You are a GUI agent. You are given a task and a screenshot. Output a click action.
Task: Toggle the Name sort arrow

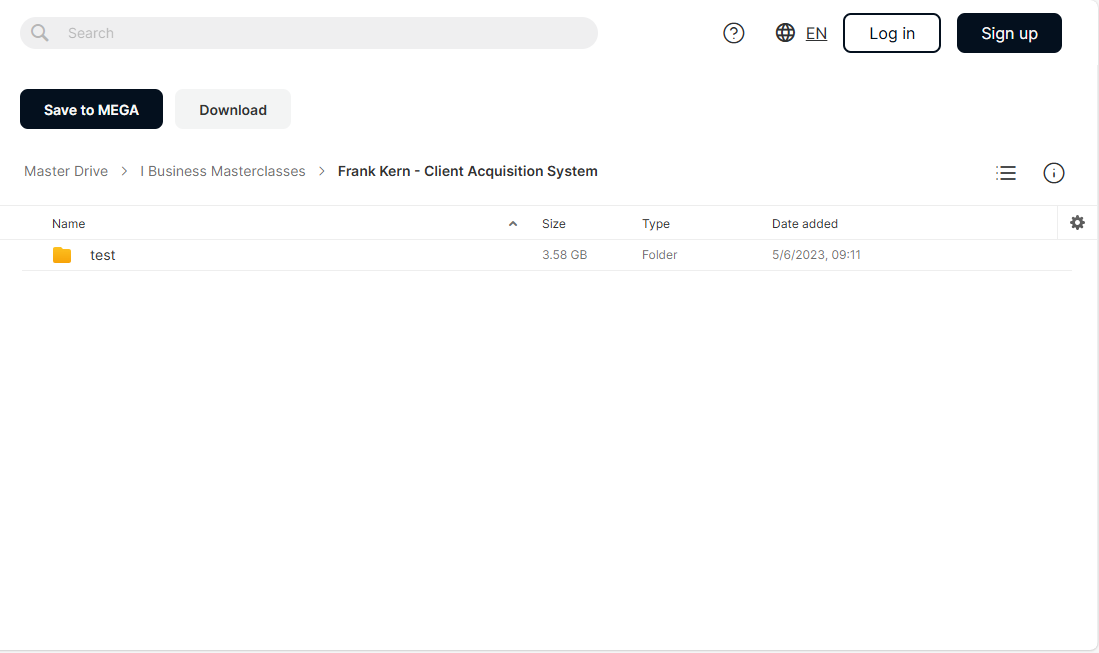coord(513,224)
